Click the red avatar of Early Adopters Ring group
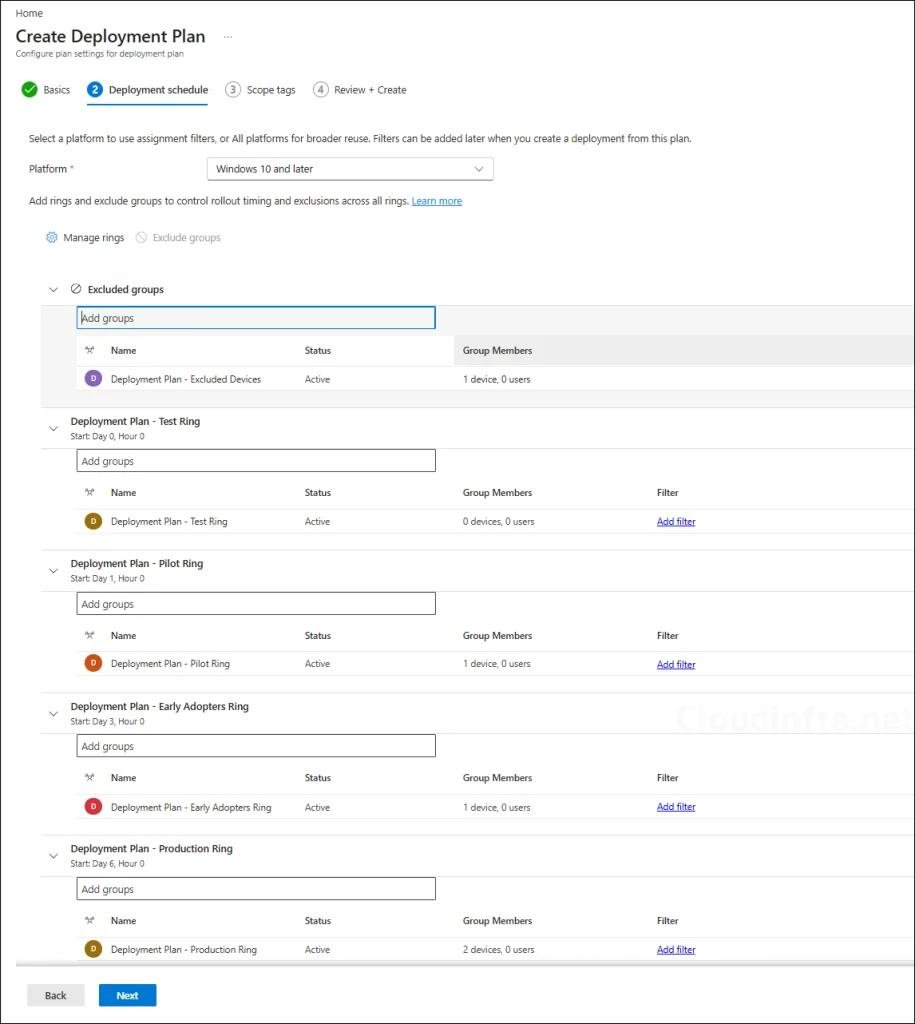The width and height of the screenshot is (915, 1024). click(x=93, y=807)
